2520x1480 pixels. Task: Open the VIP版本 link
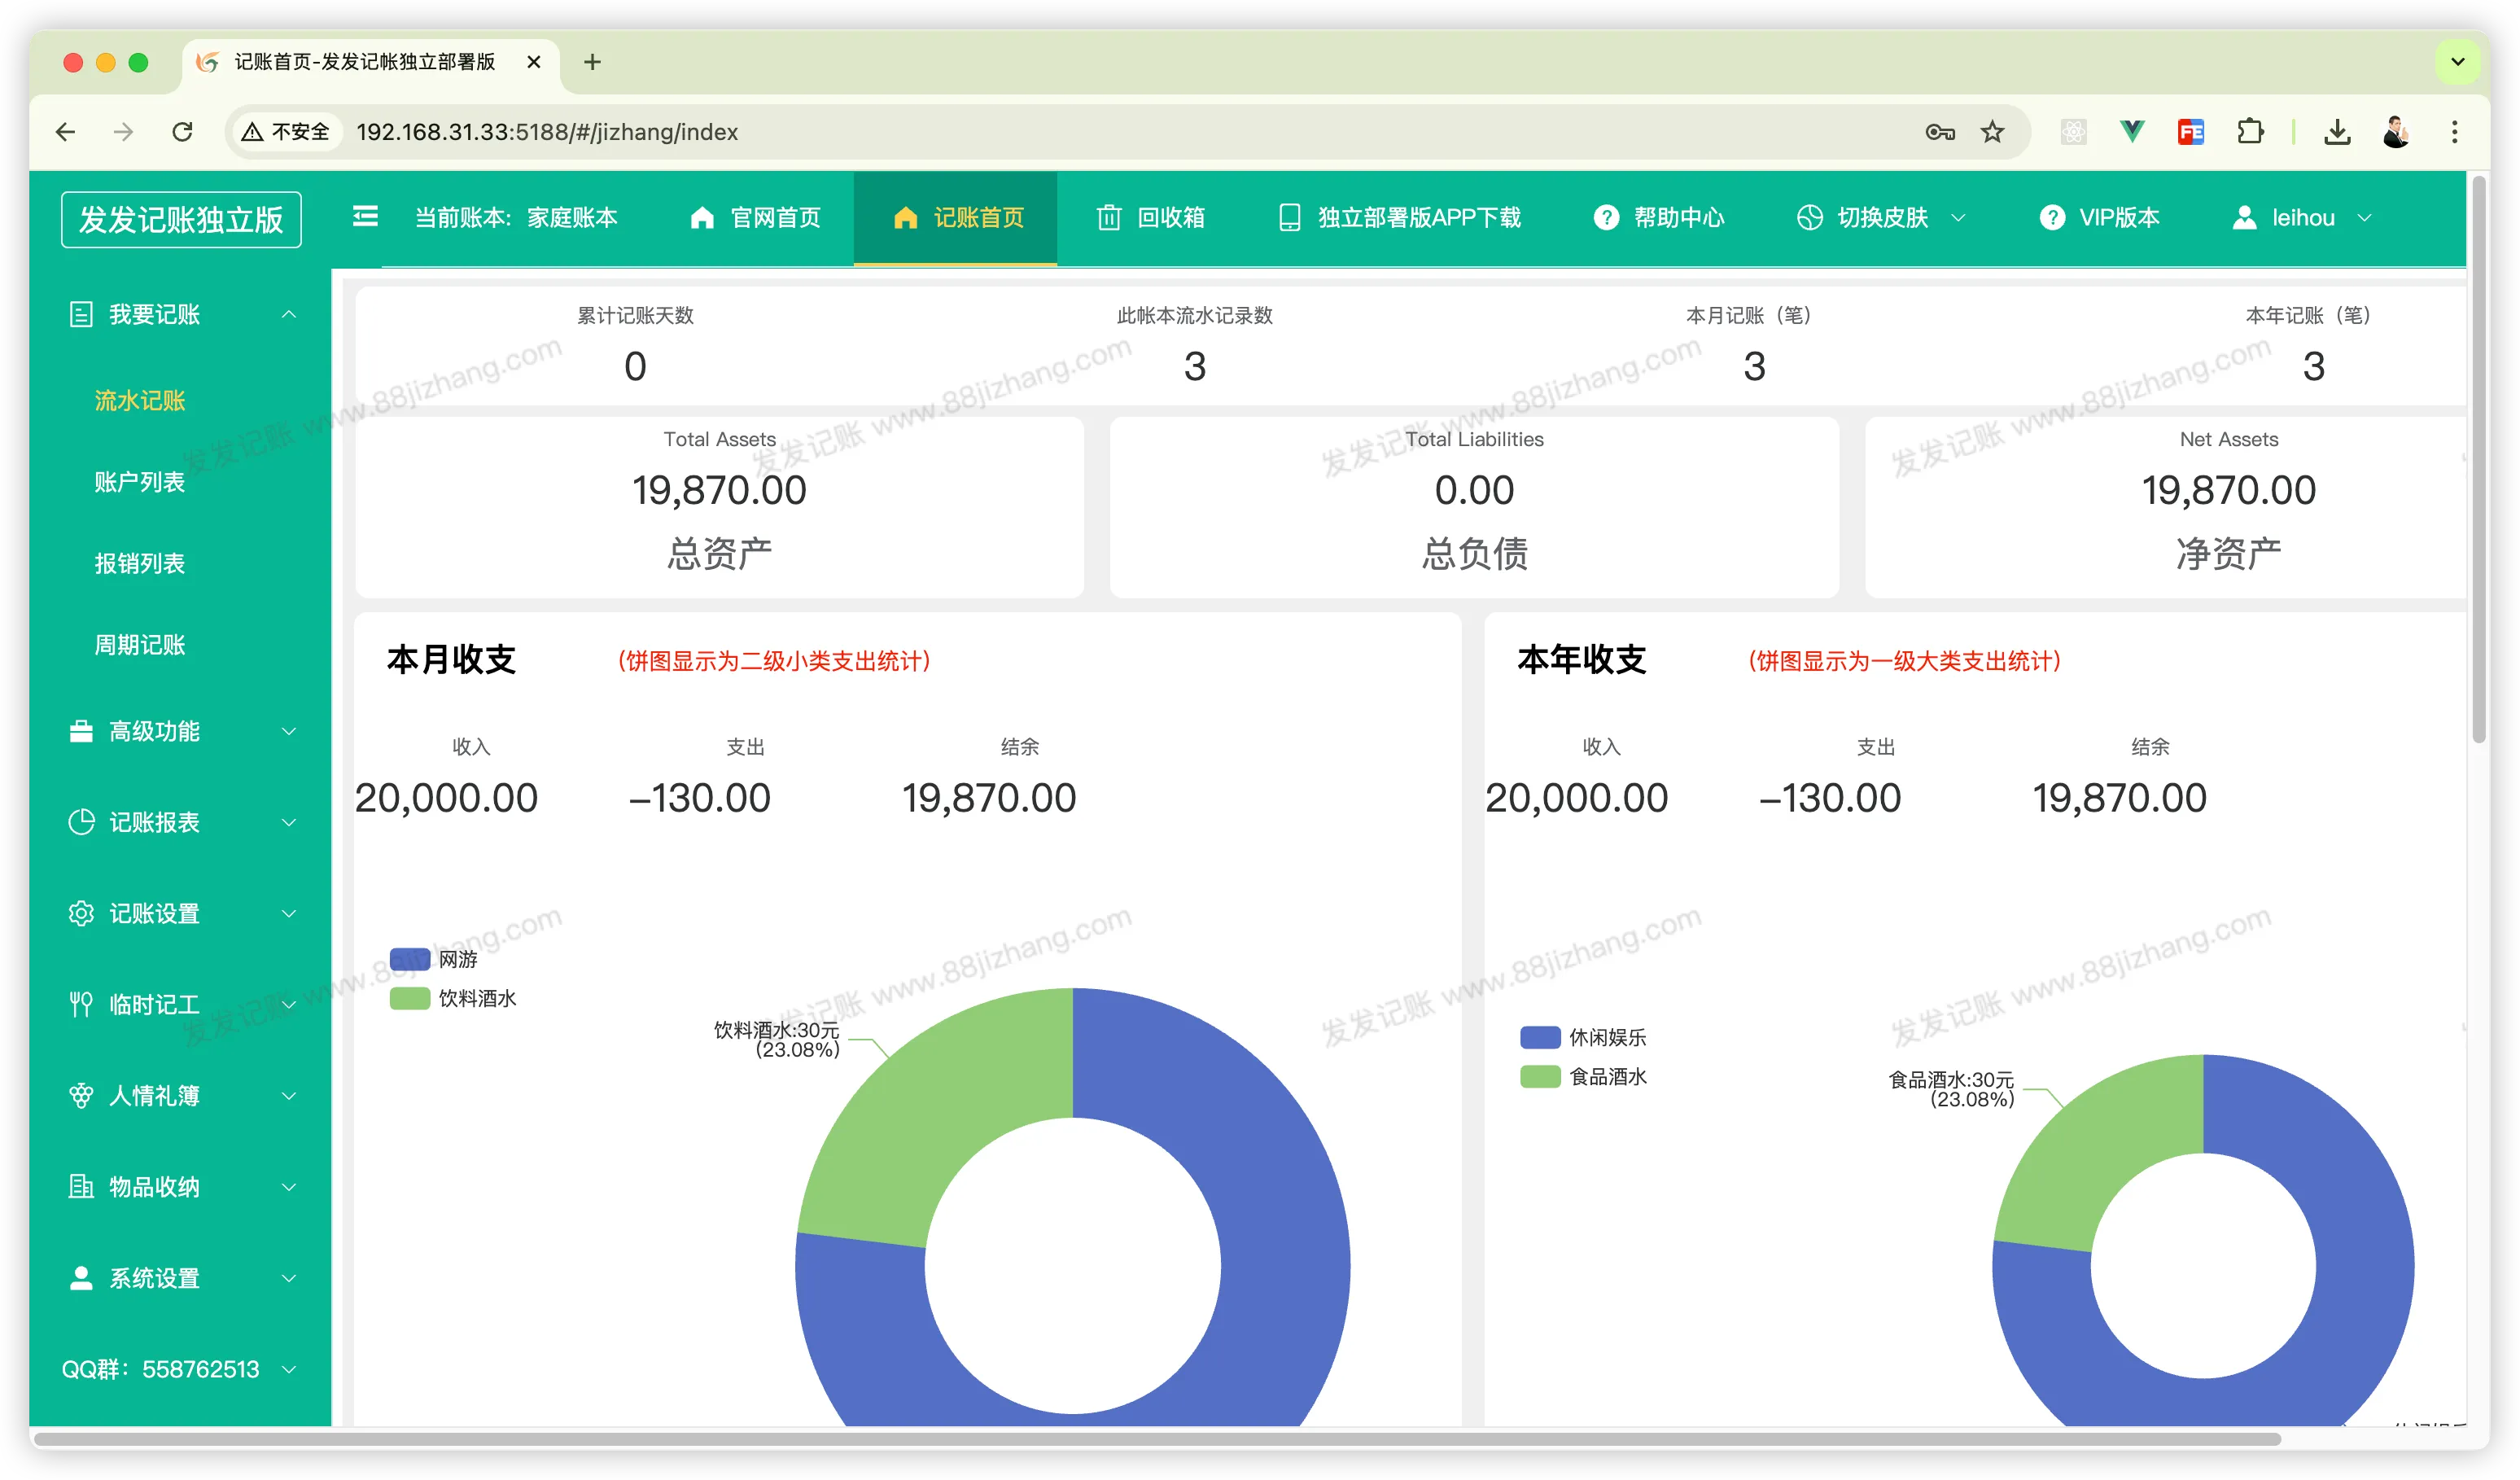pyautogui.click(x=2099, y=218)
